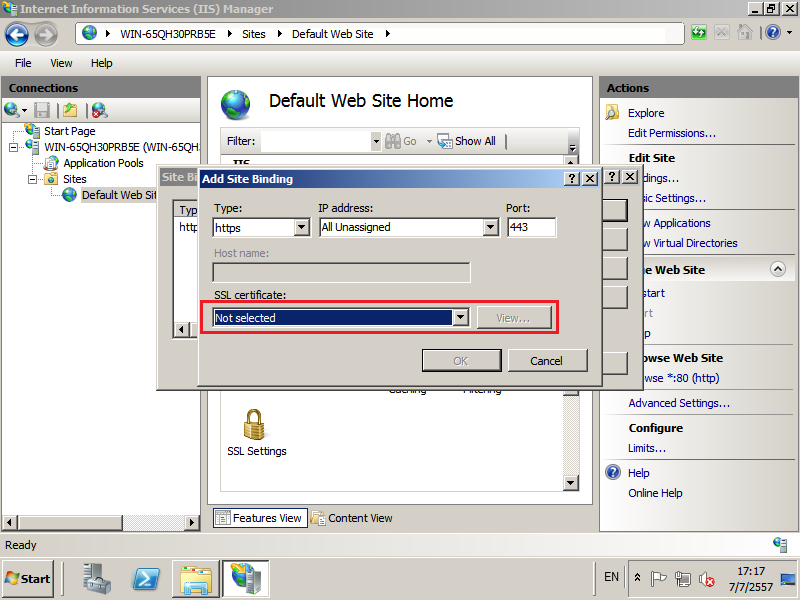Image resolution: width=800 pixels, height=600 pixels.
Task: Click the Help icon in Actions pane
Action: pos(613,473)
